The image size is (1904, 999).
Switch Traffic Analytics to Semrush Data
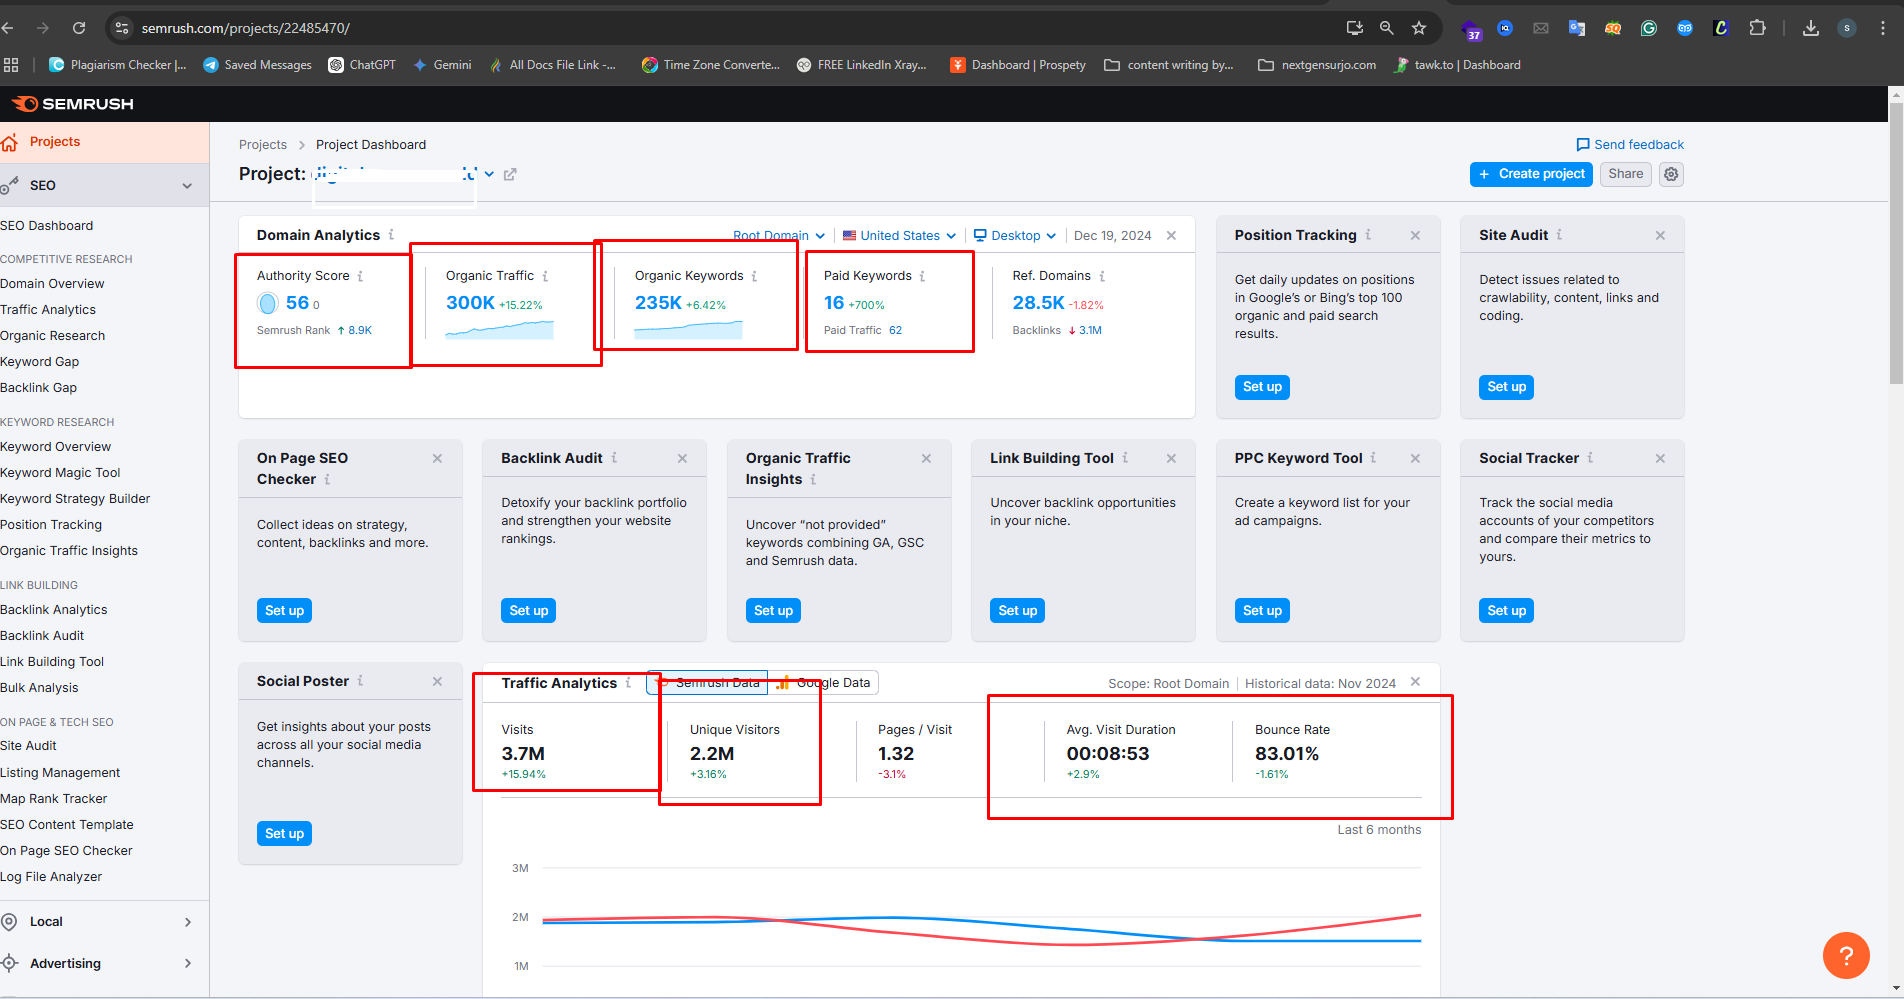click(708, 683)
